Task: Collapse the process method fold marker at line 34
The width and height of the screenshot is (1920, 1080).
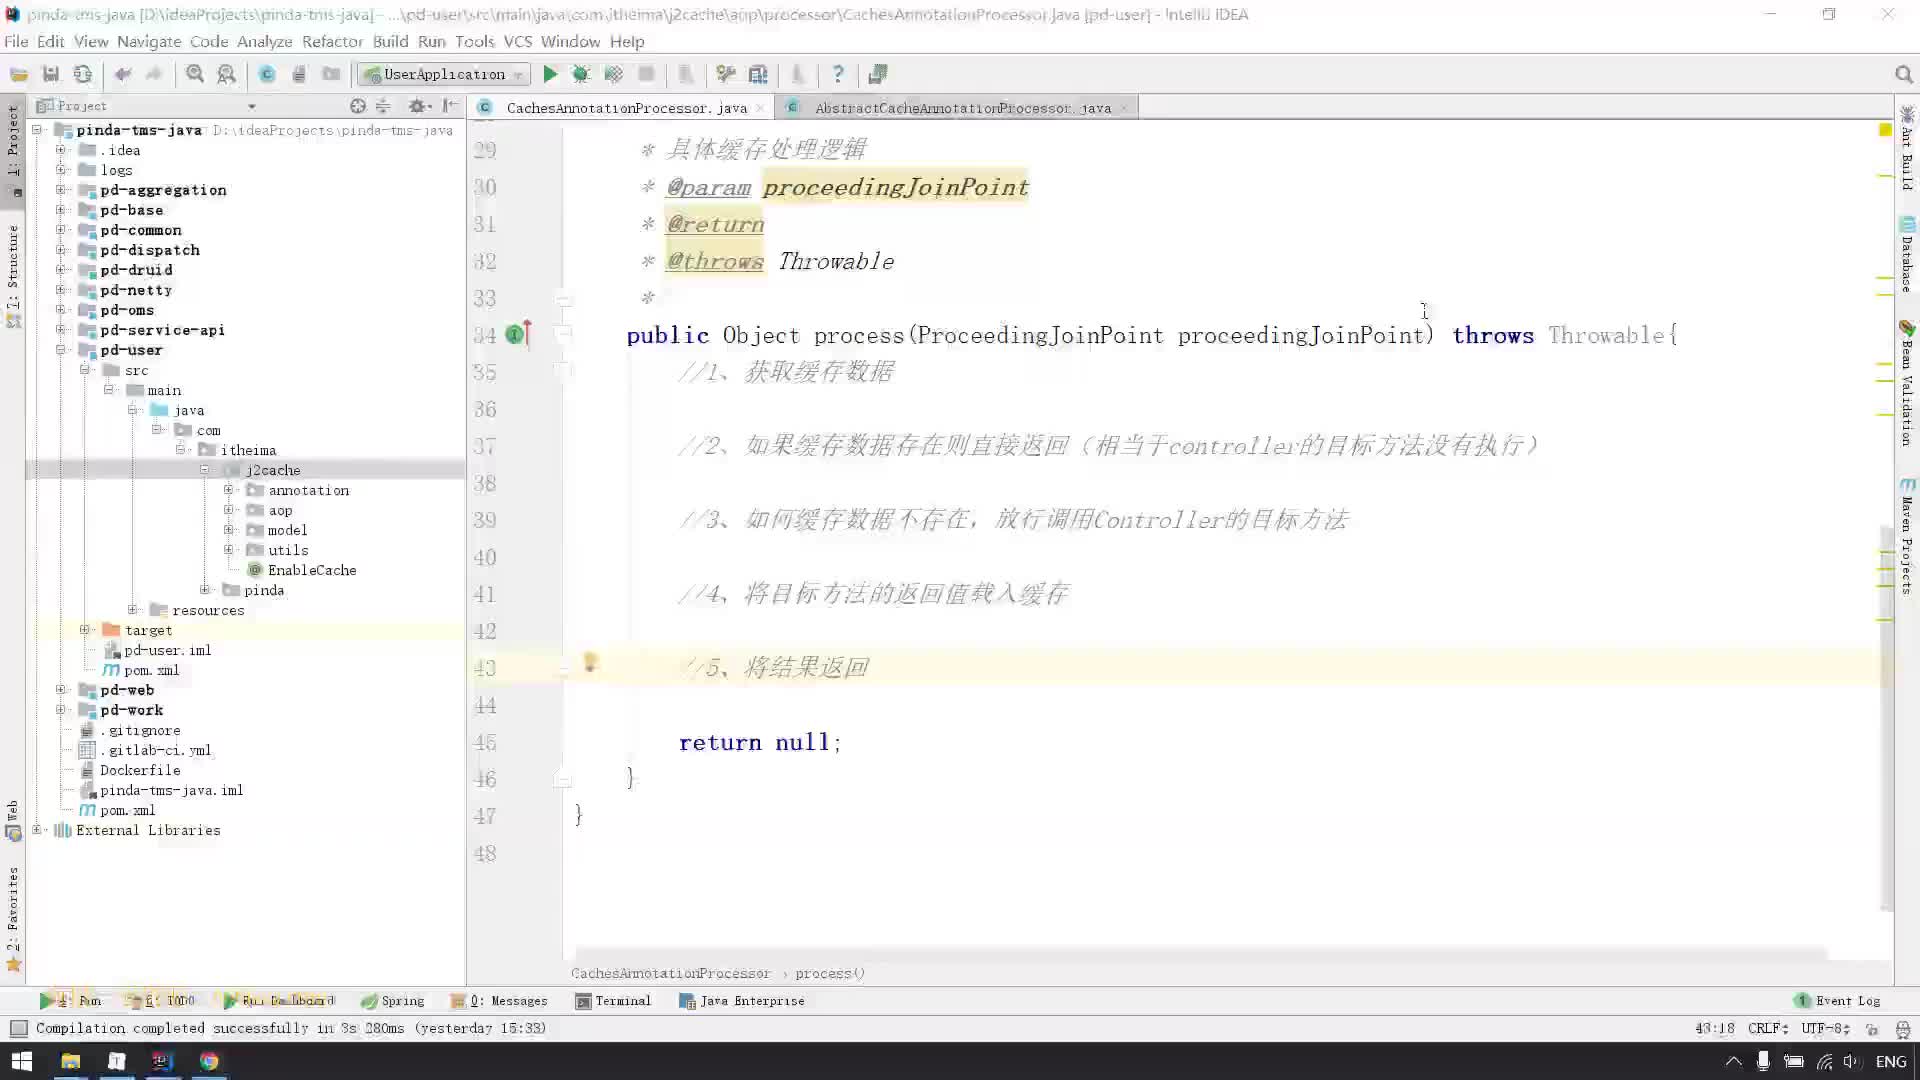Action: click(x=563, y=335)
